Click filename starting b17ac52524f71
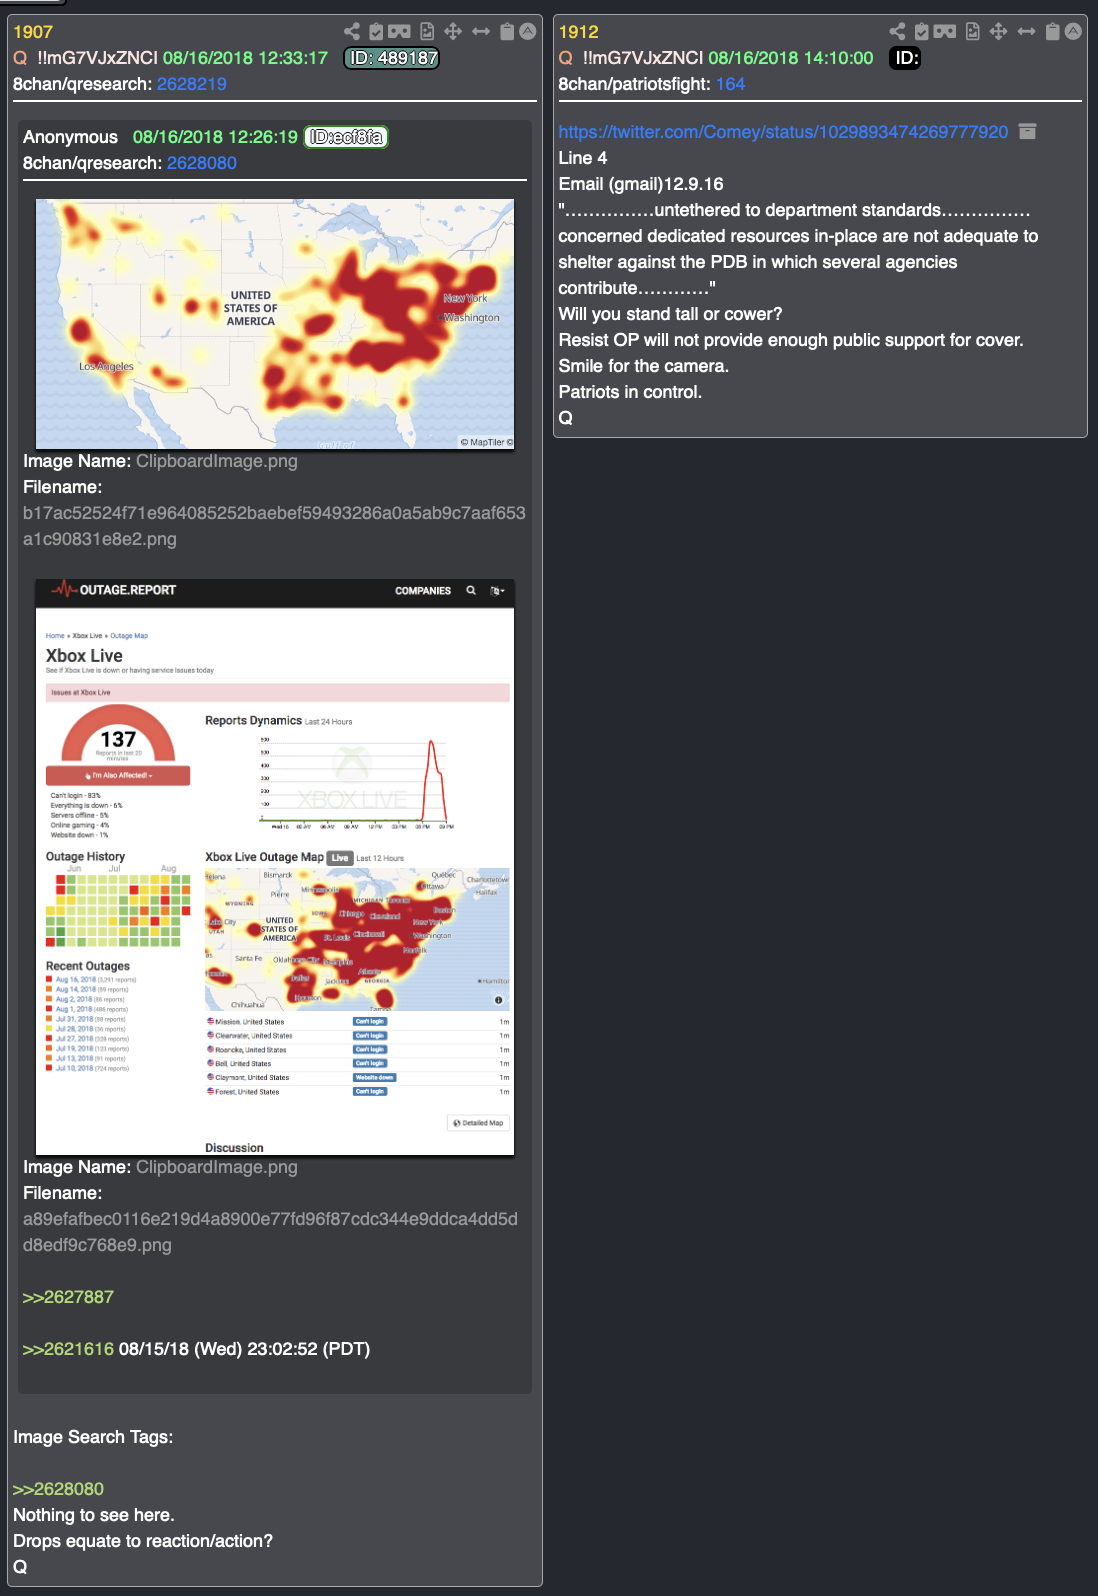 pos(274,526)
